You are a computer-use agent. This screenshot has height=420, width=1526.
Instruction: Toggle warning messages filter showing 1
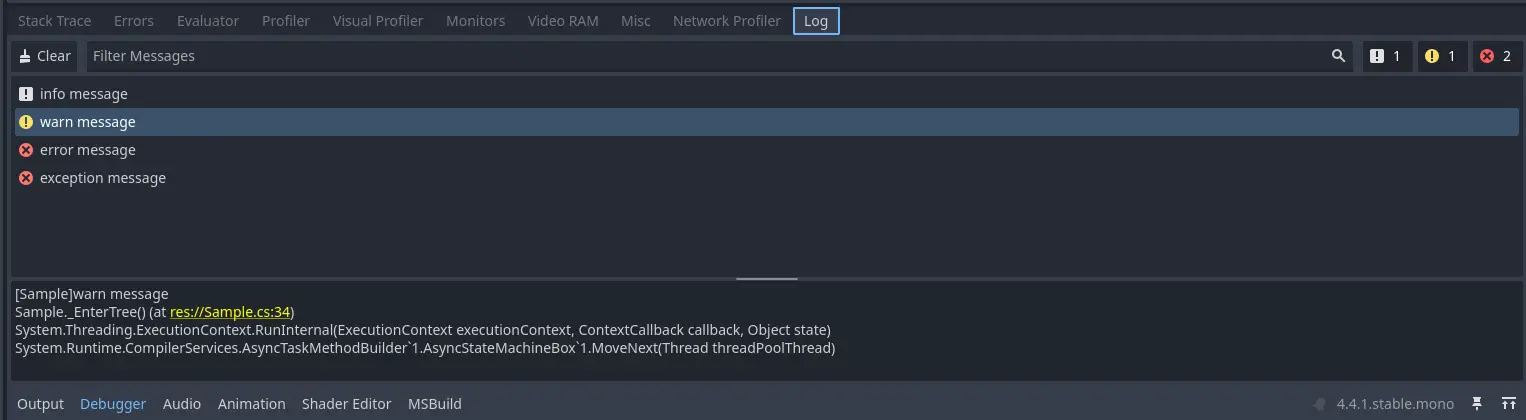1440,56
